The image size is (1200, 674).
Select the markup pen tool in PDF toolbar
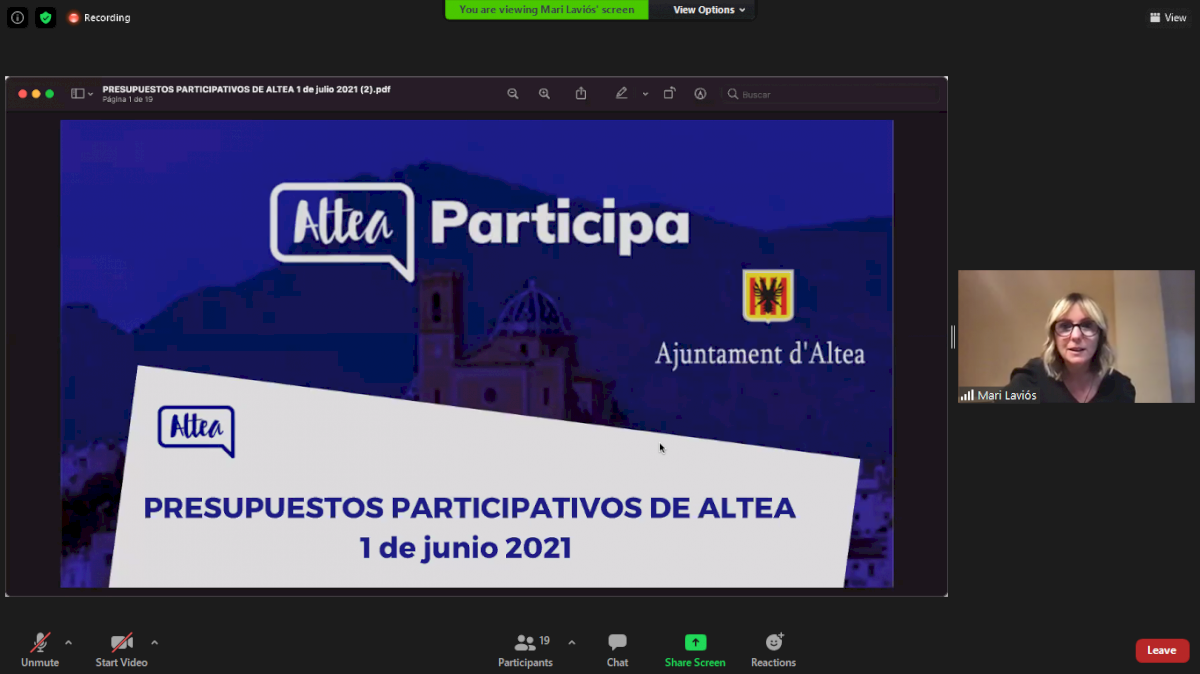(x=621, y=94)
